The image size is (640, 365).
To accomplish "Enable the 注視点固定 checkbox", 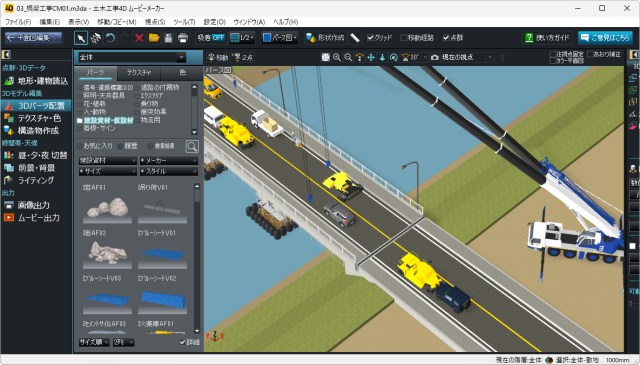I will (553, 54).
